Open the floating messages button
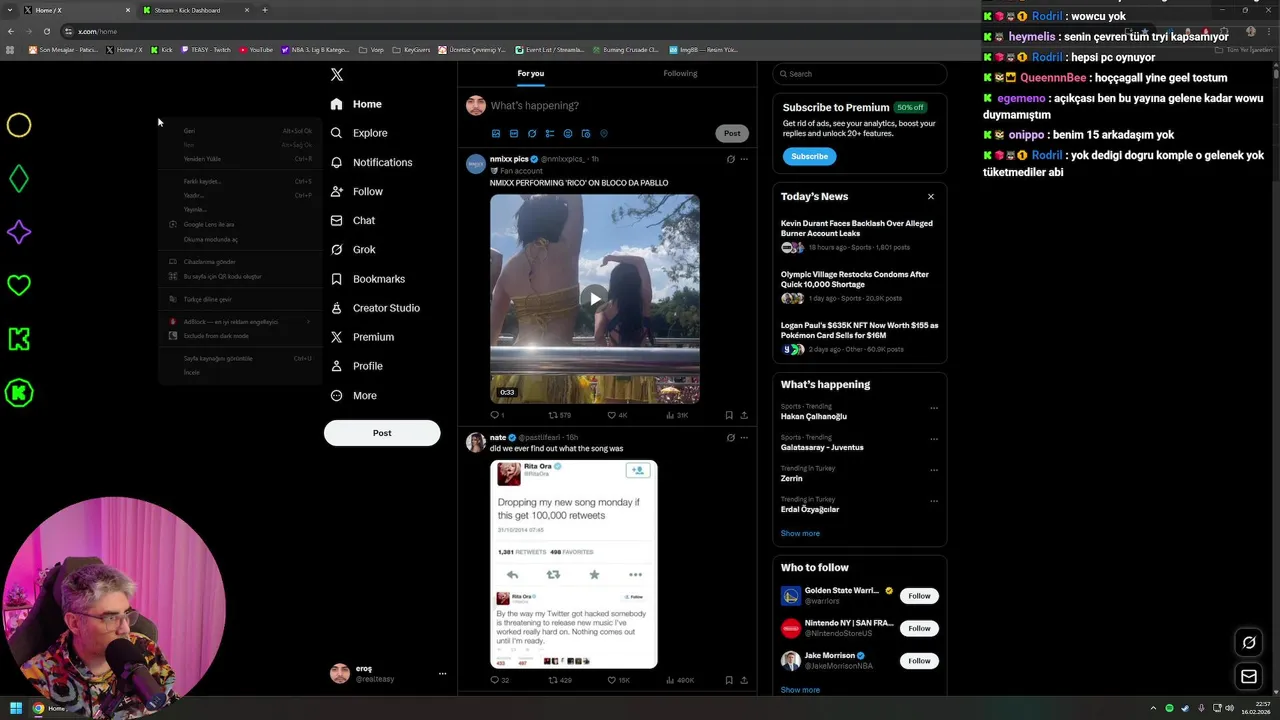Screen dimensions: 1280x720 [1248, 677]
